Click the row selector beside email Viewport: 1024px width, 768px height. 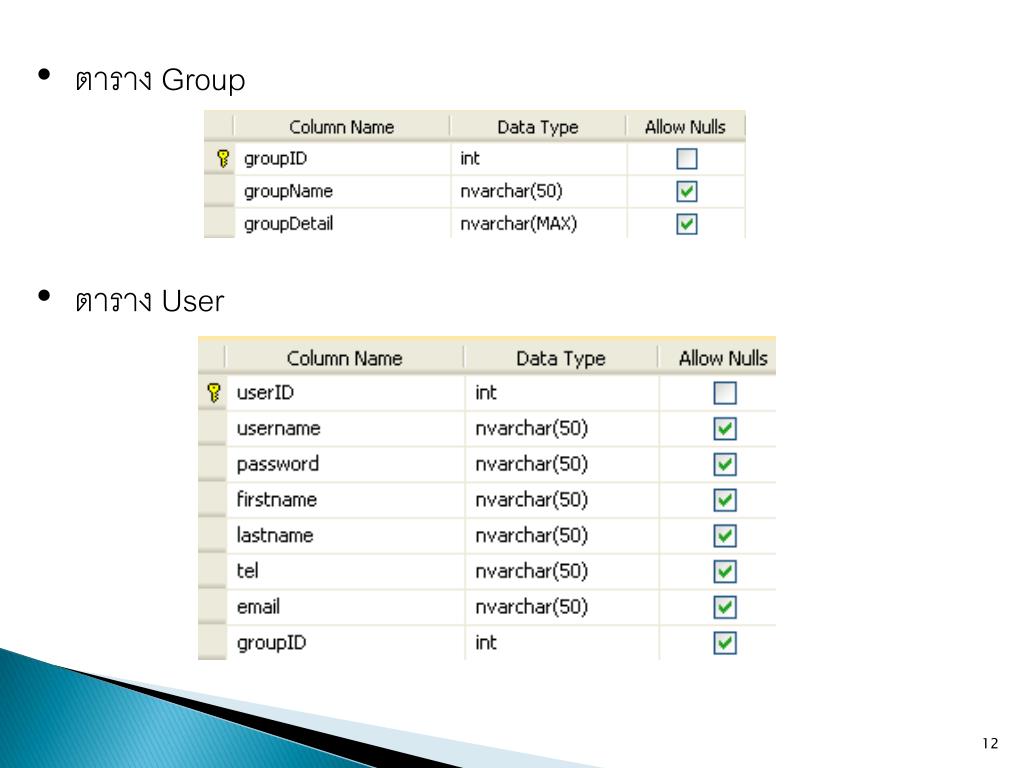(212, 607)
